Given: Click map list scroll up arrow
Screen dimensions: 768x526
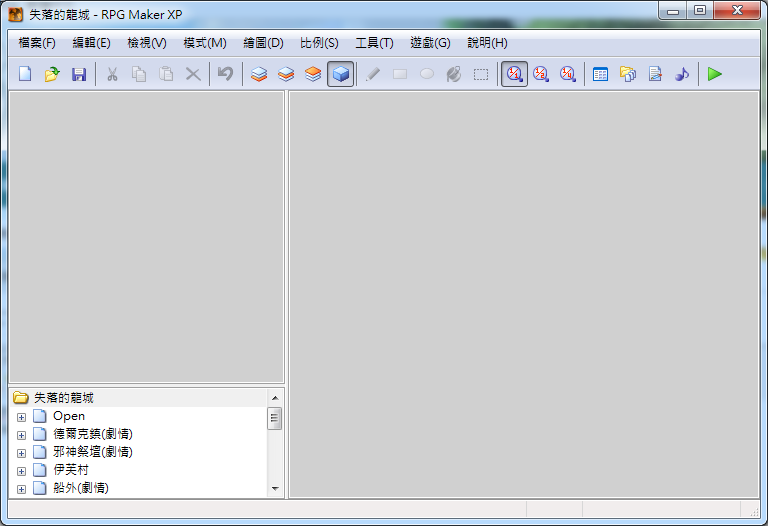Looking at the screenshot, I should [275, 398].
